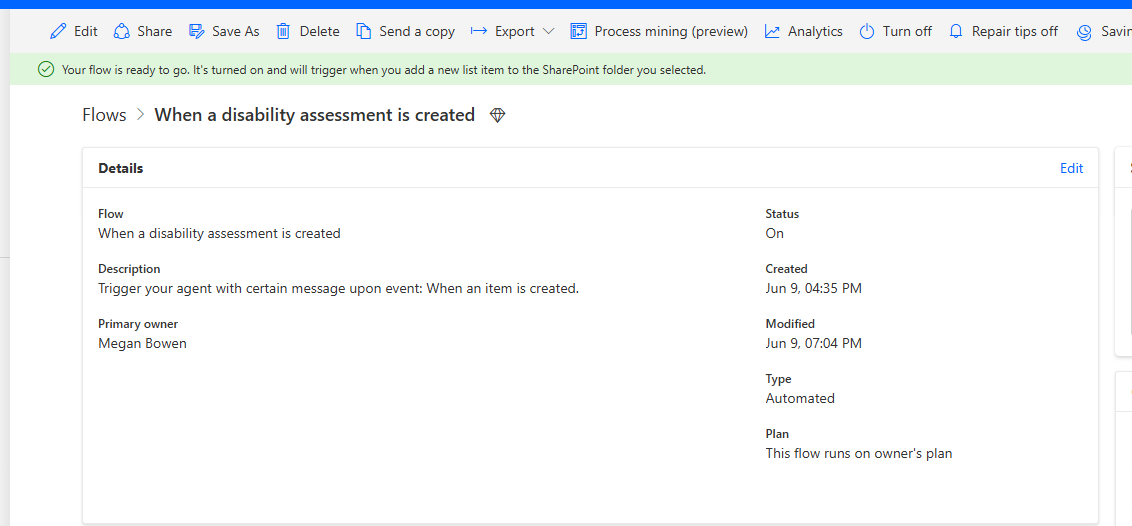Click the Share icon in toolbar
This screenshot has width=1132, height=526.
(122, 31)
